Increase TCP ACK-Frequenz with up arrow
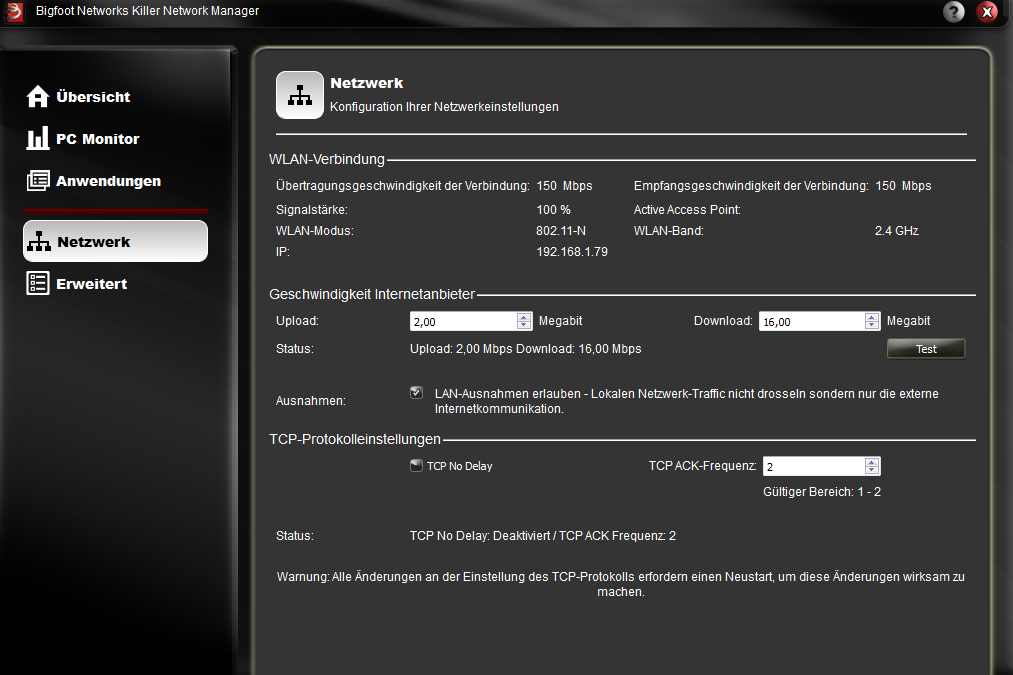The image size is (1013, 675). [872, 462]
